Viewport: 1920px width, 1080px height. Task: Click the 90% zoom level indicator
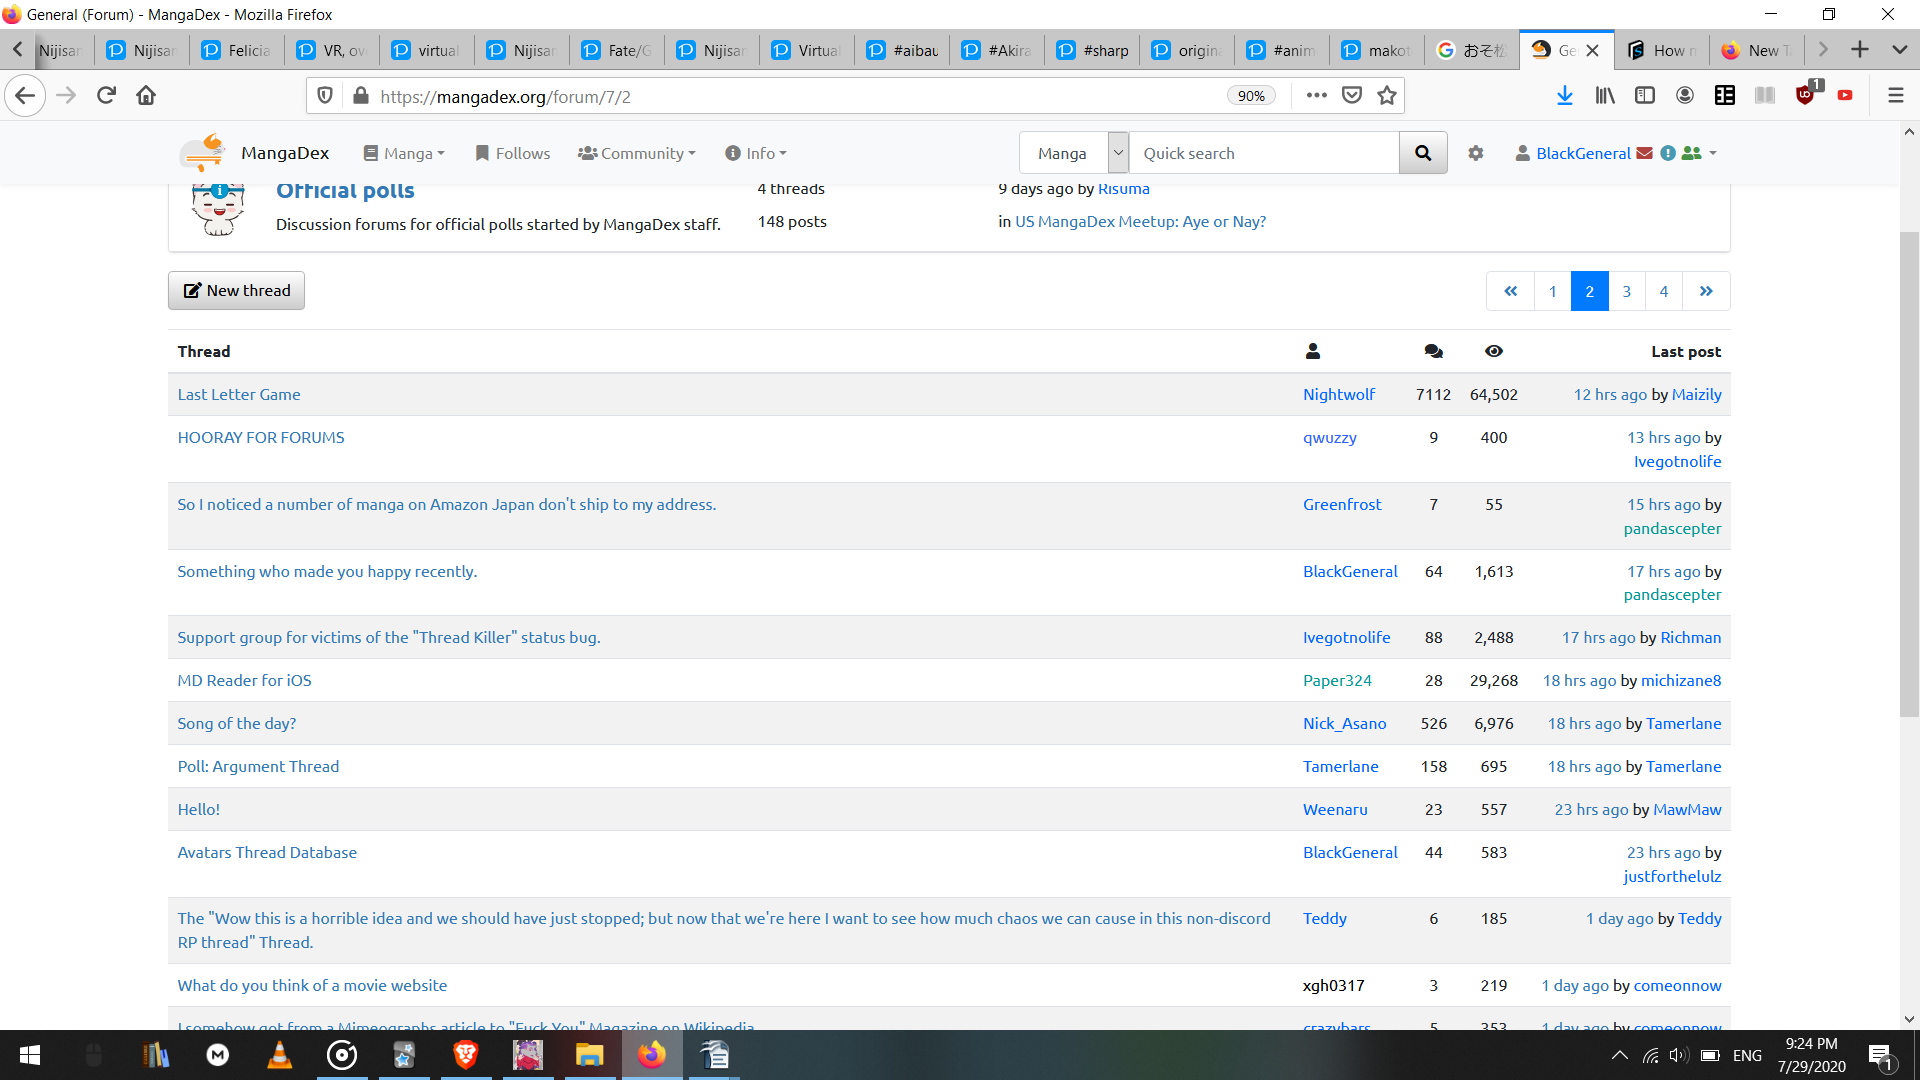click(1251, 96)
